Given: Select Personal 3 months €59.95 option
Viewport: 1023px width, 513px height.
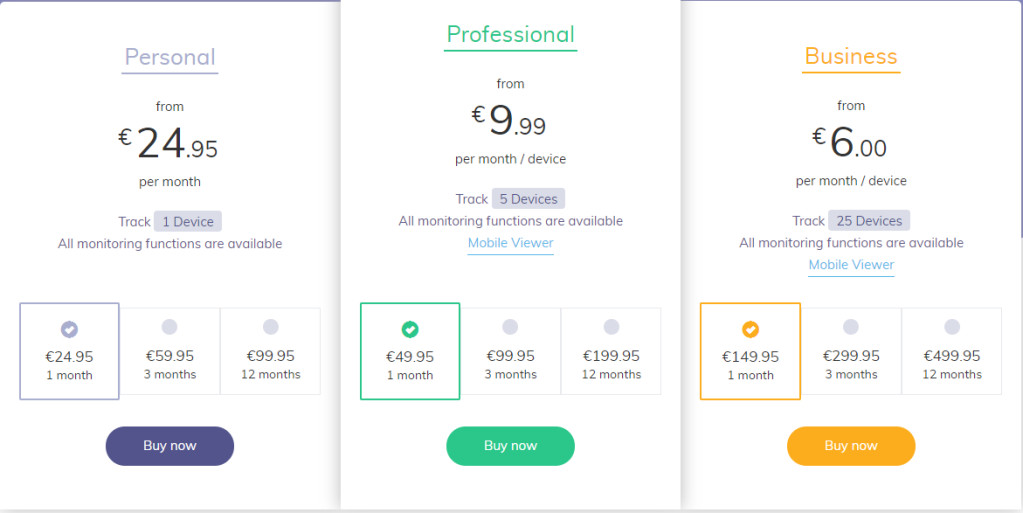Looking at the screenshot, I should pyautogui.click(x=170, y=350).
